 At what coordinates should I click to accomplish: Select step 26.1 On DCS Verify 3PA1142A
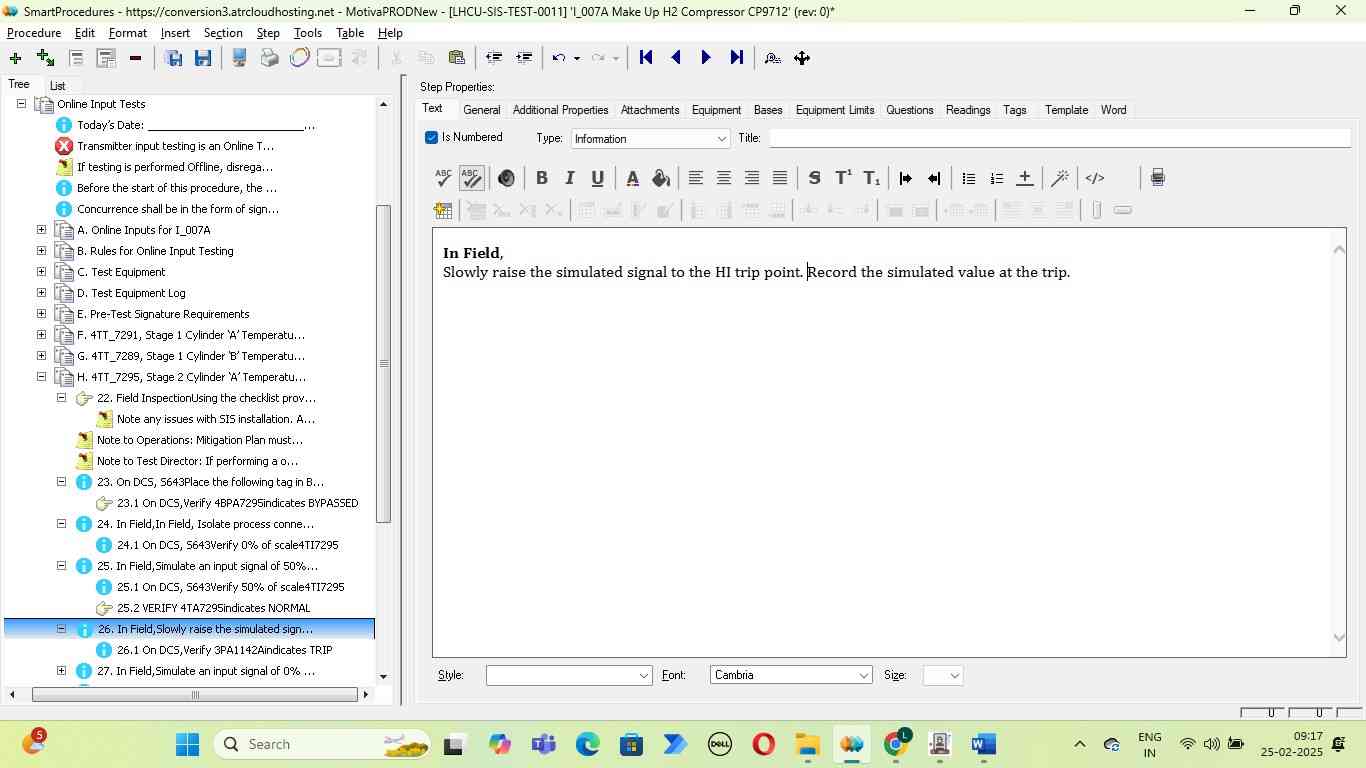pos(224,650)
